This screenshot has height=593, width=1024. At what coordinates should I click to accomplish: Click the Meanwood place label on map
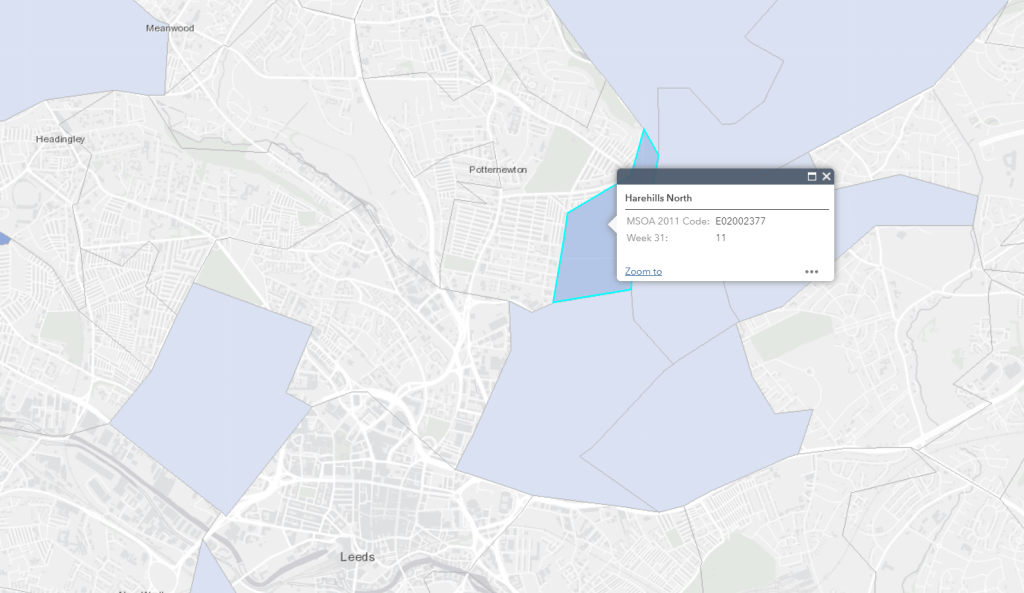[x=170, y=28]
